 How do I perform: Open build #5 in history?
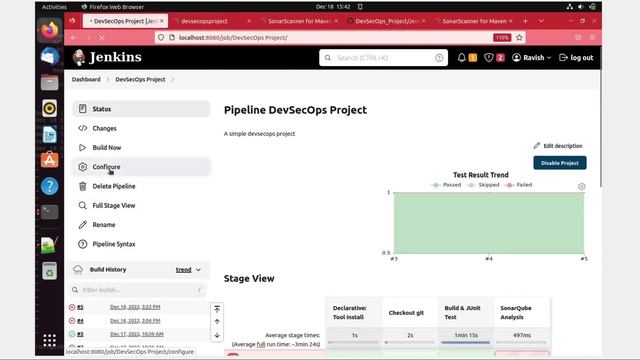pos(80,307)
